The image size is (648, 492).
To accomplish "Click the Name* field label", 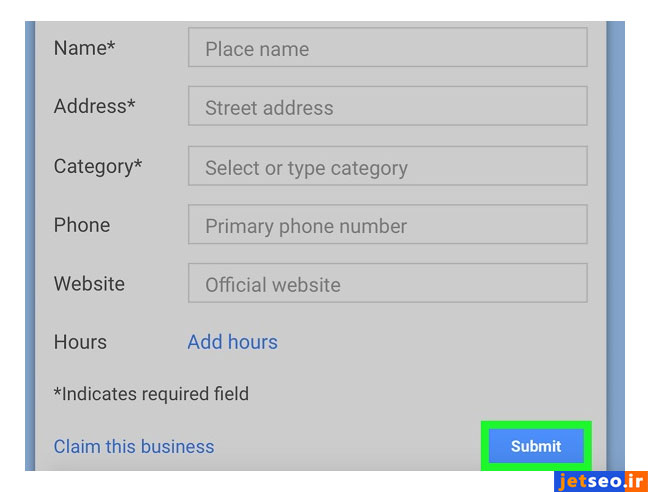I will click(x=85, y=48).
